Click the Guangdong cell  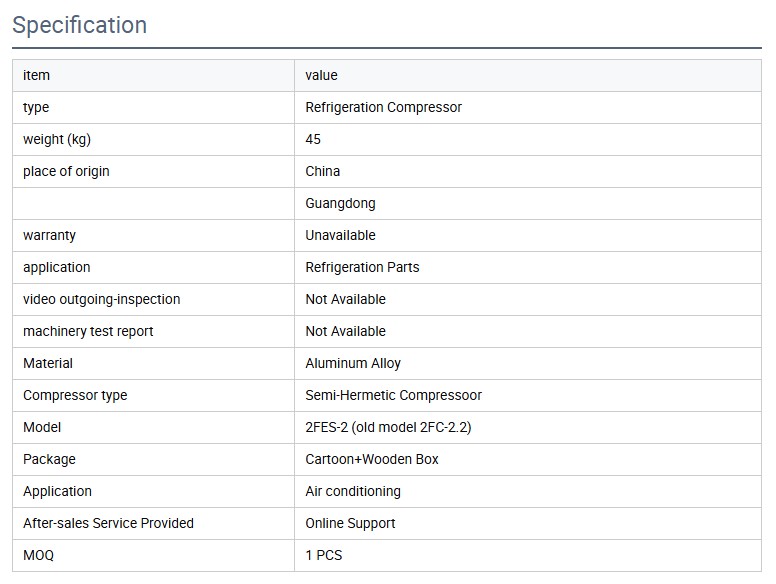click(340, 203)
